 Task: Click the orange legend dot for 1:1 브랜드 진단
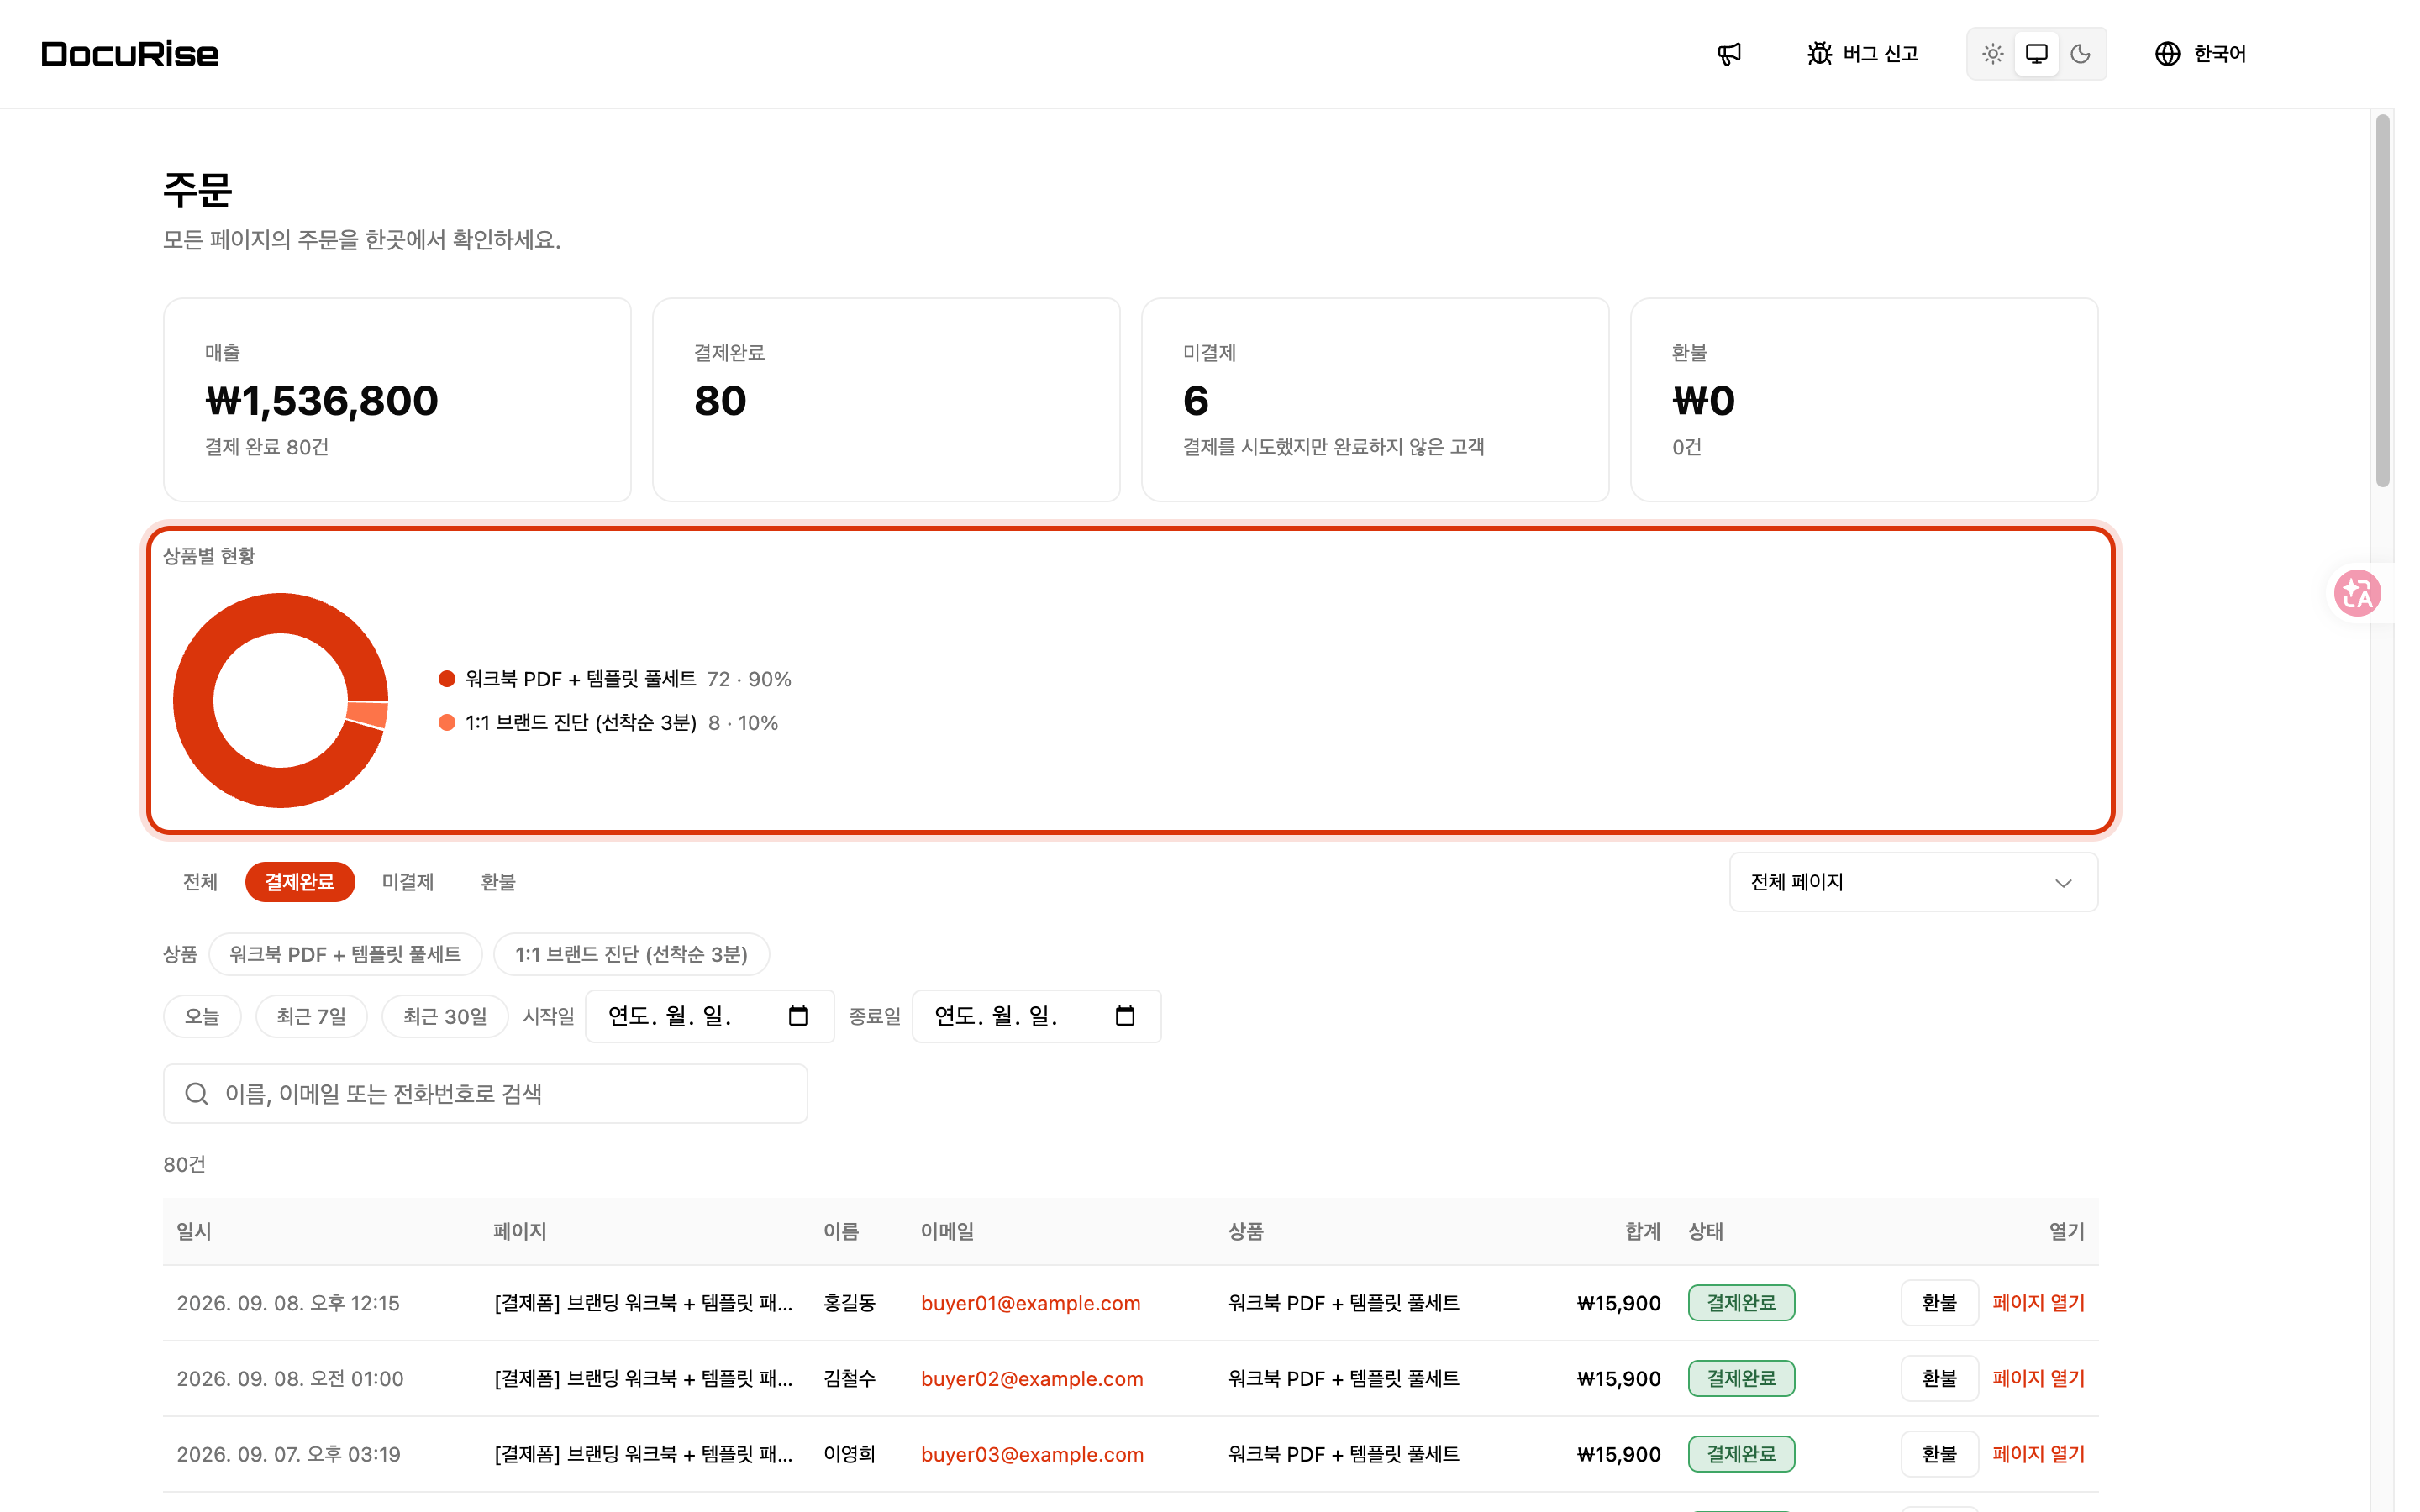(x=447, y=722)
